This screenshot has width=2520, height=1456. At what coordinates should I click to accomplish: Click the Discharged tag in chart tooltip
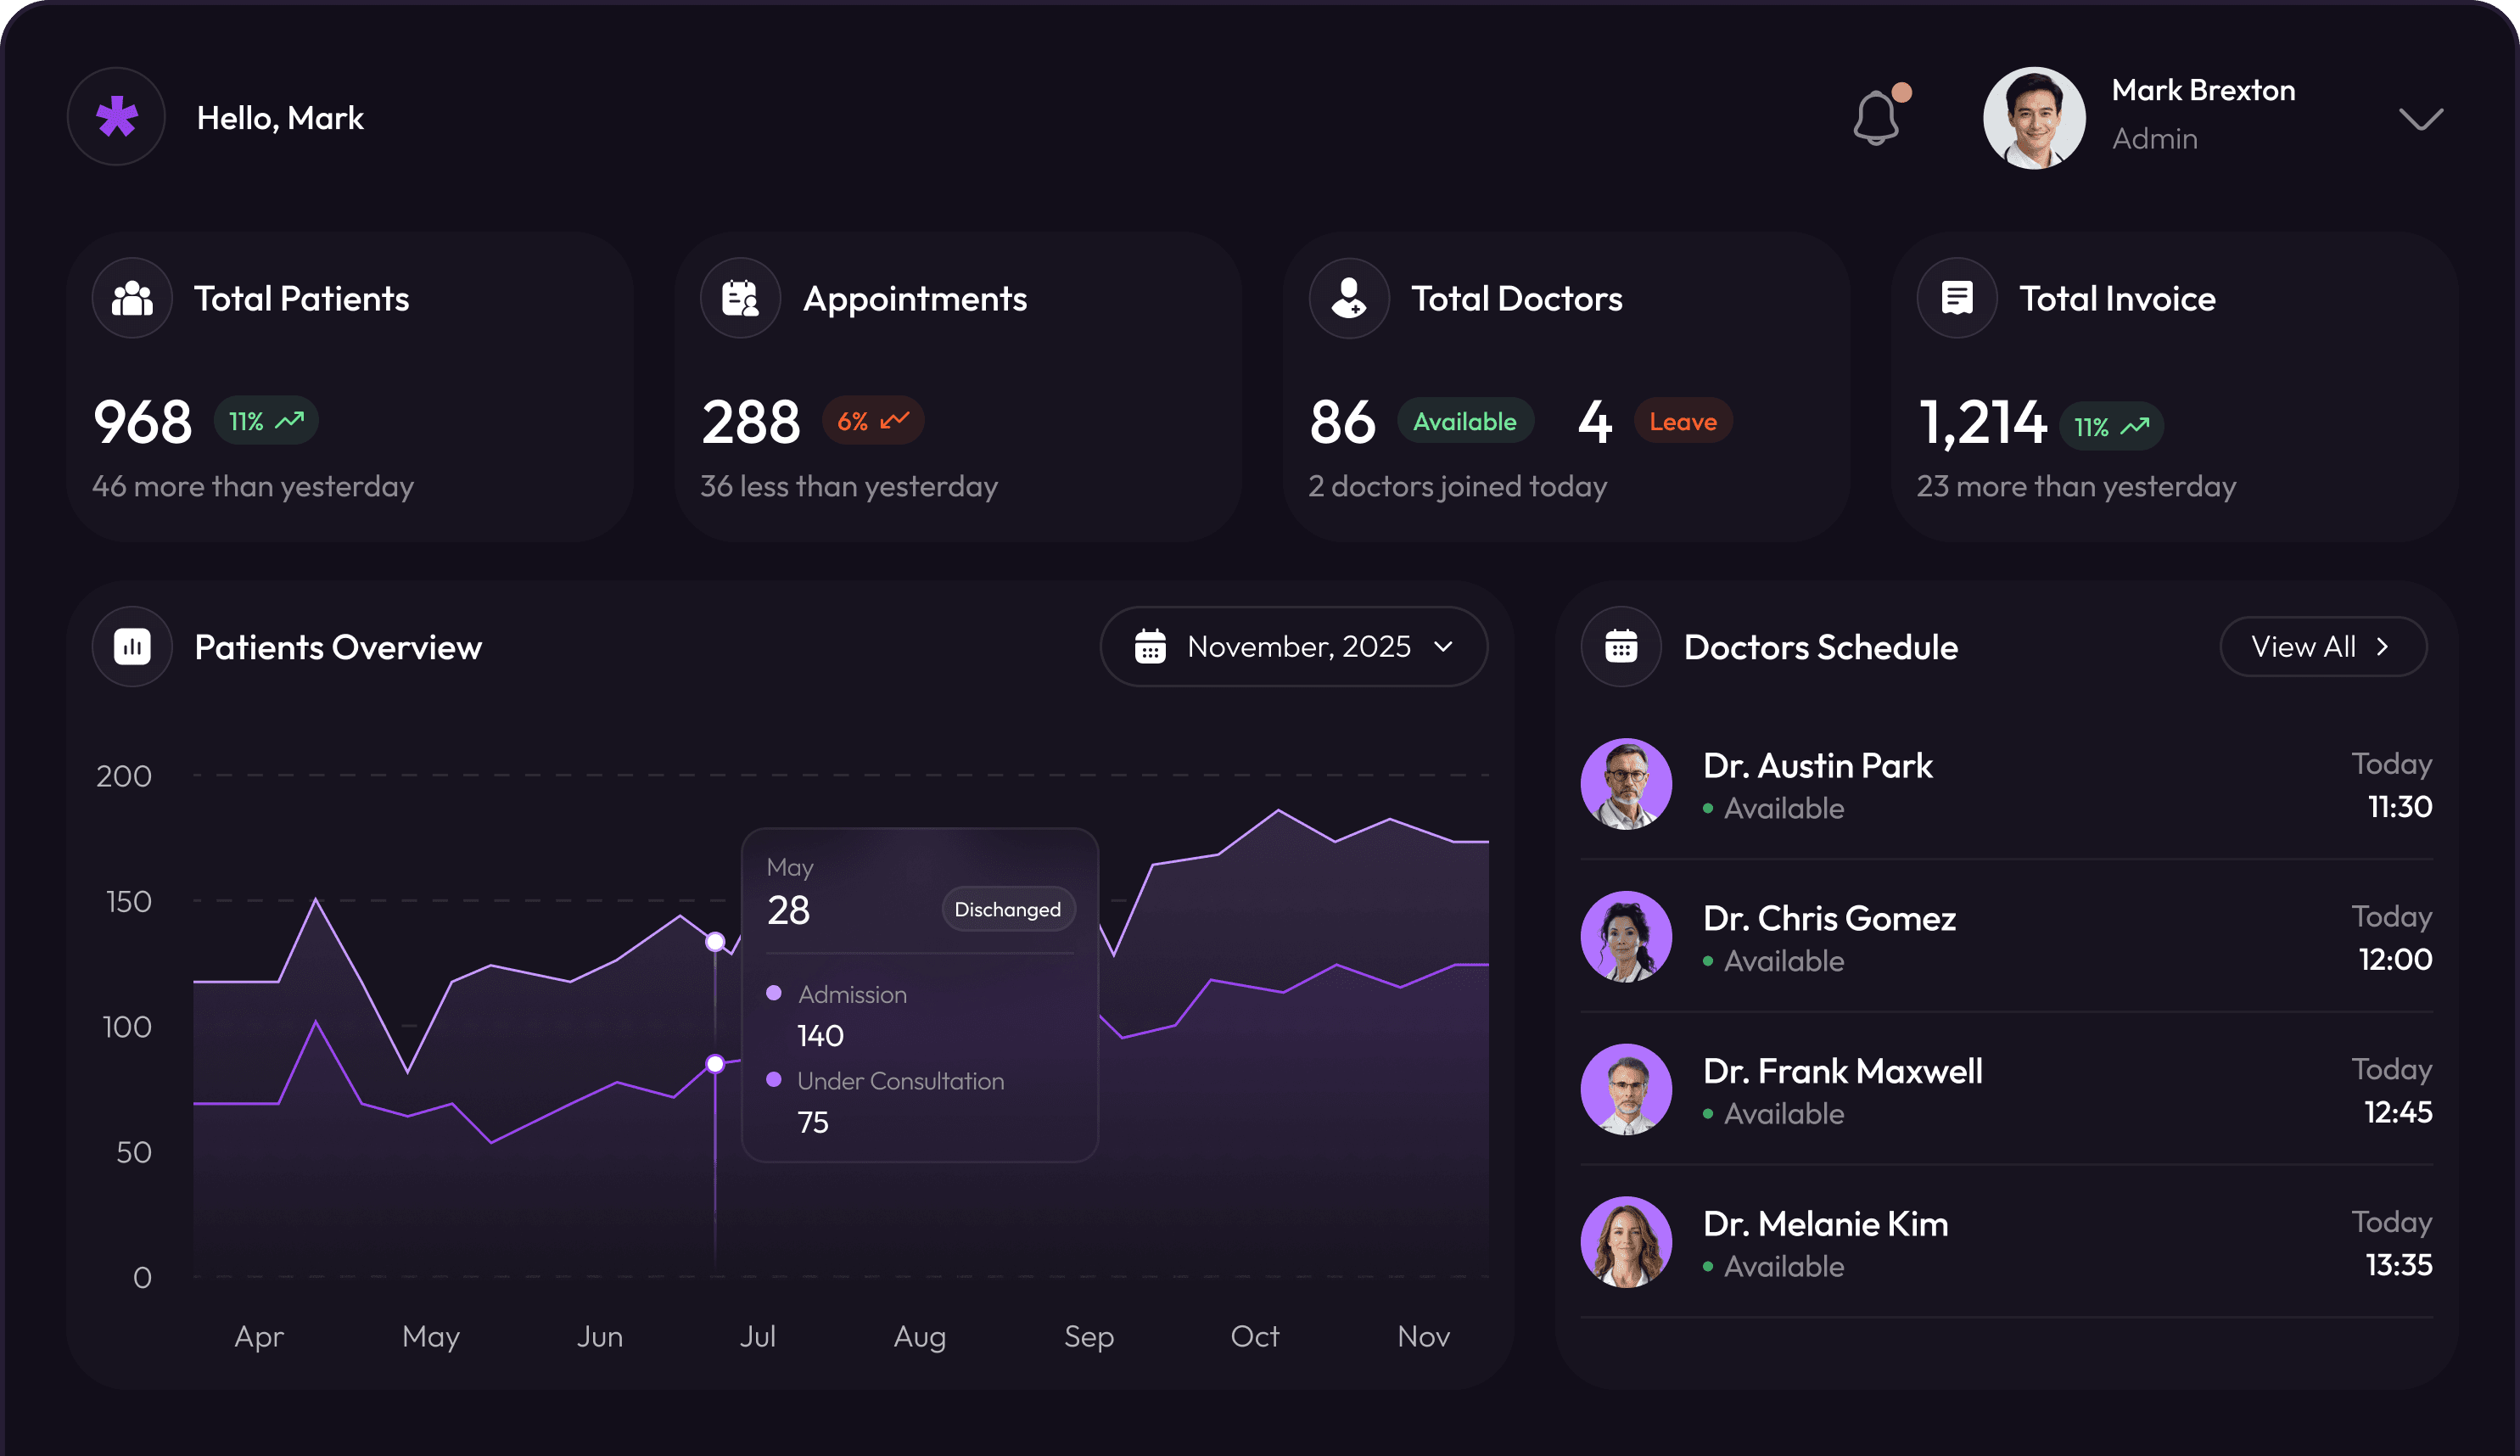1007,909
